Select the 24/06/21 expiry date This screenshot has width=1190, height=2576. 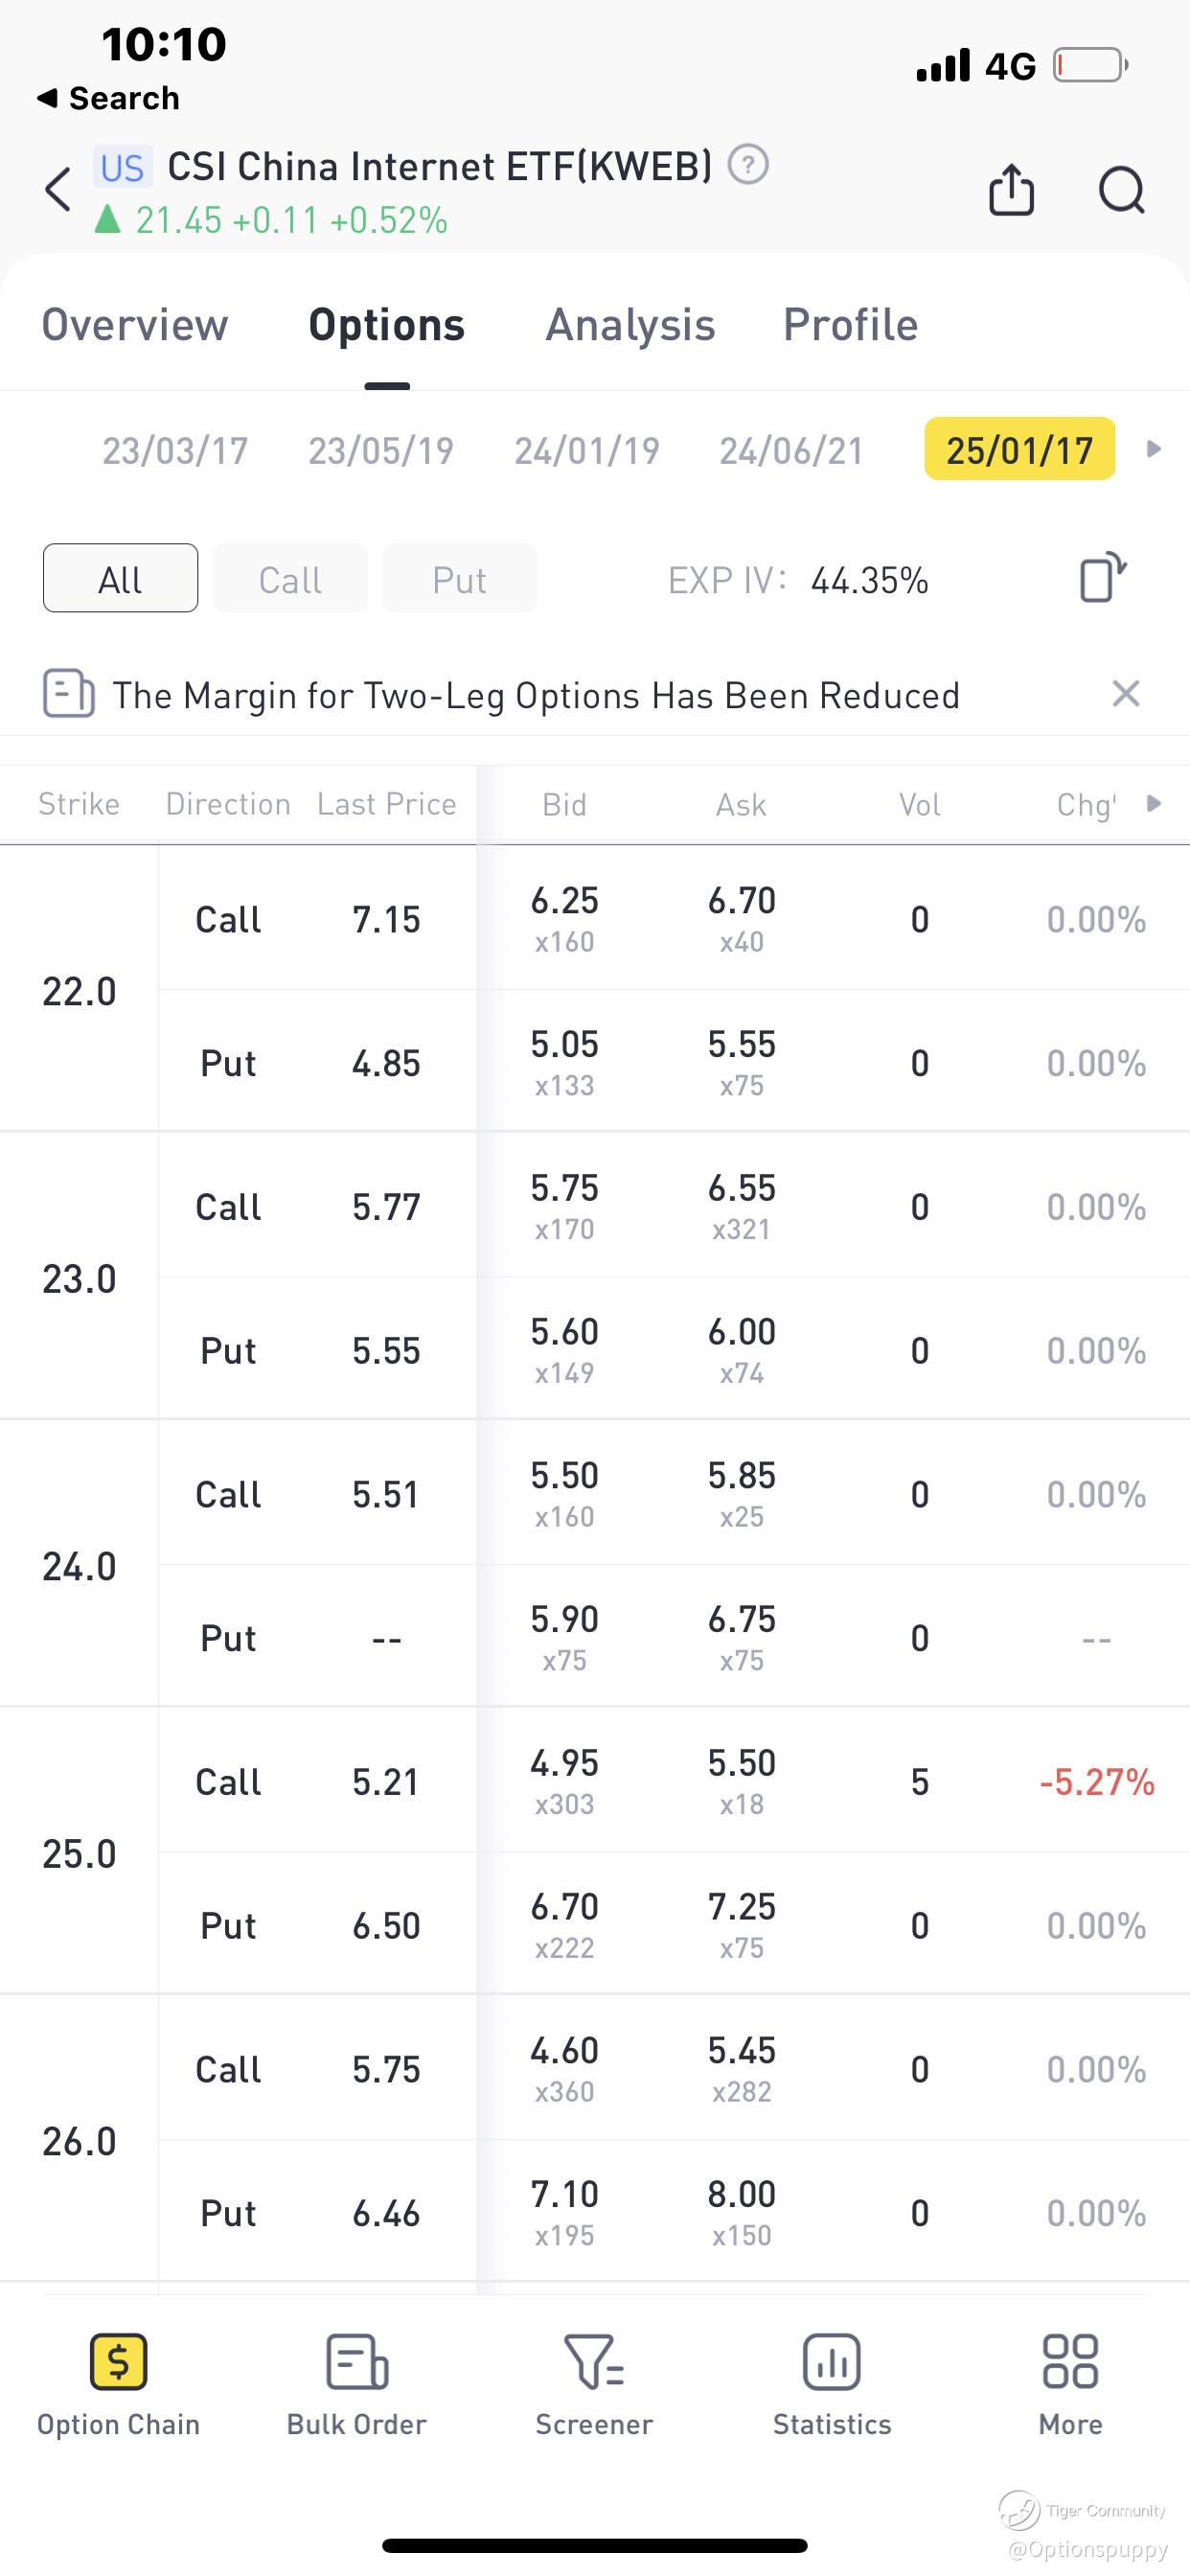(791, 450)
